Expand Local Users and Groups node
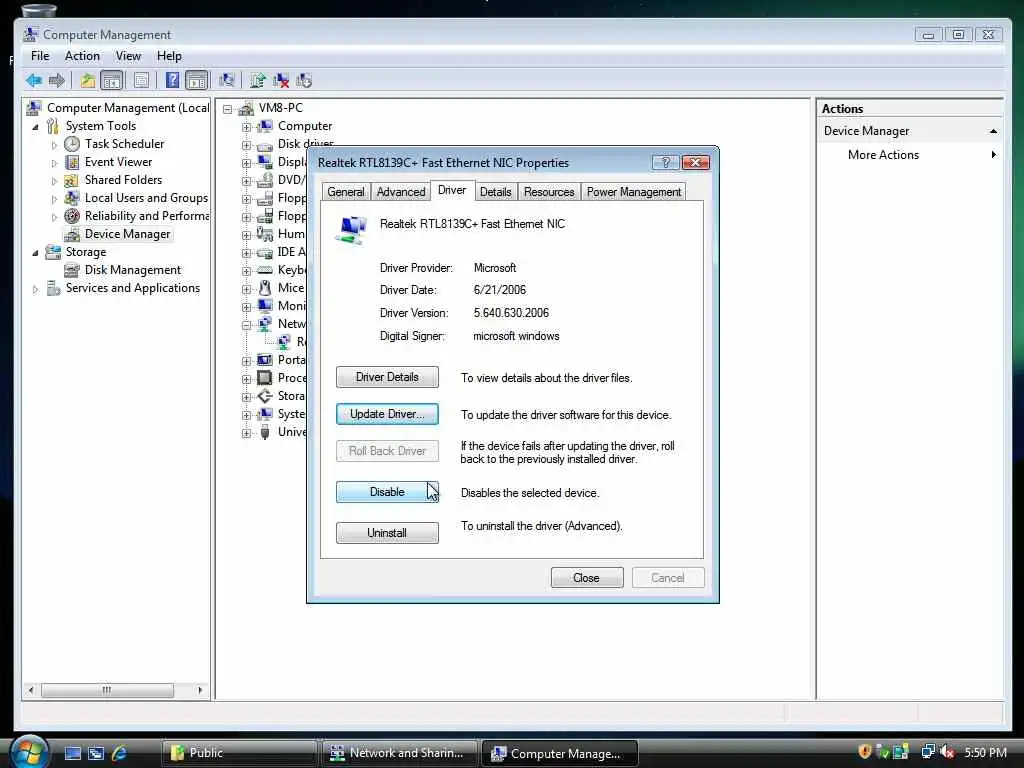Viewport: 1024px width, 768px height. click(54, 199)
